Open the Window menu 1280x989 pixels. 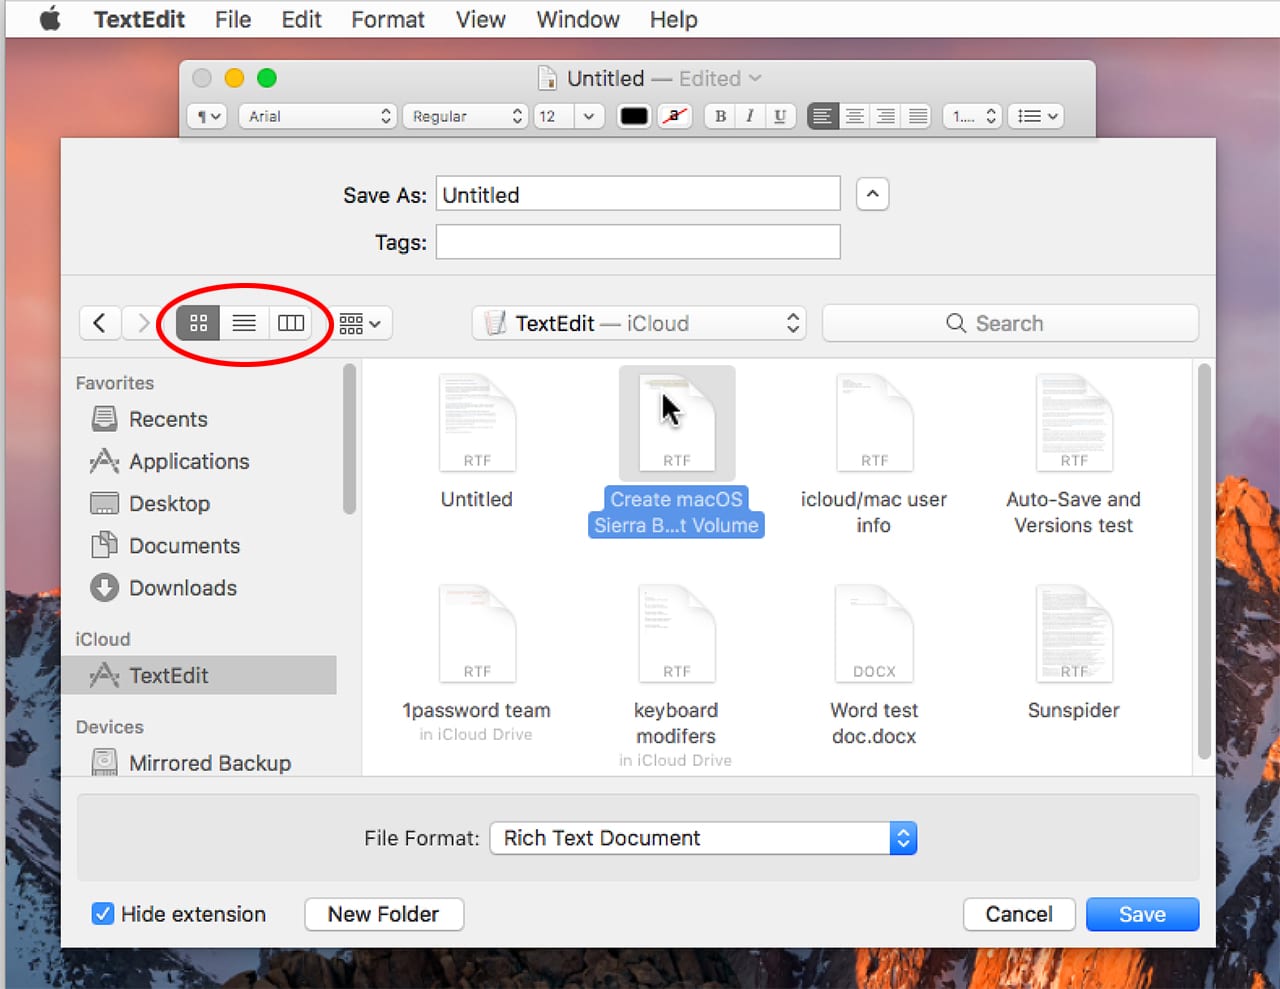click(577, 19)
